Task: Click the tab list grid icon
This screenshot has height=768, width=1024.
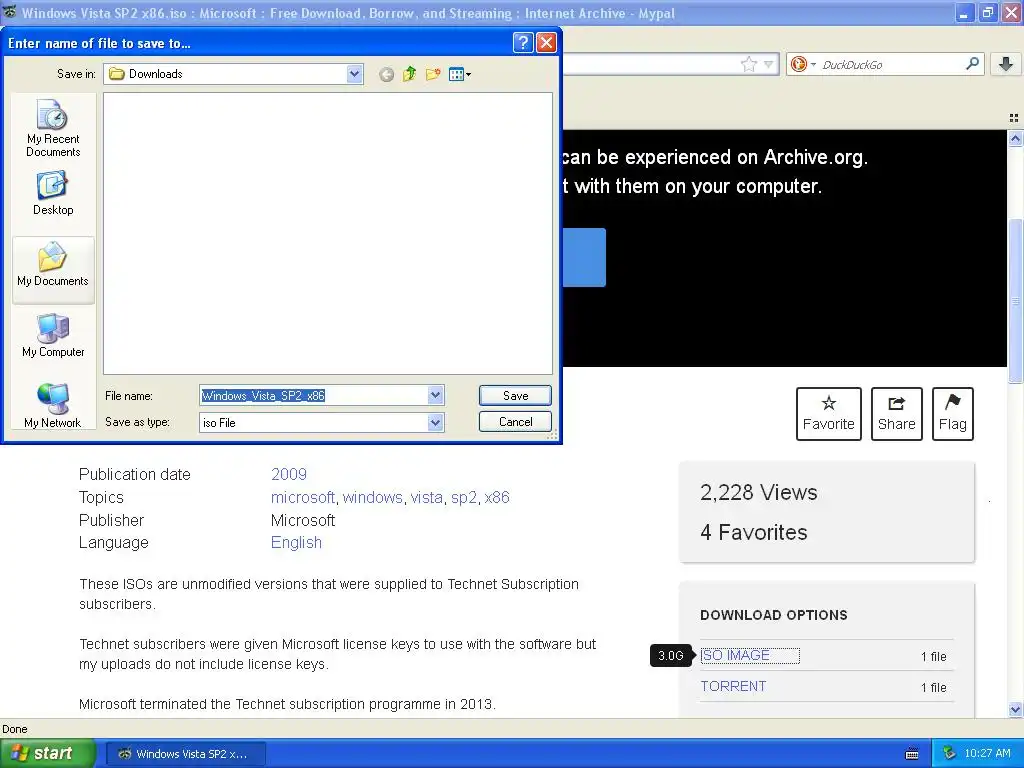Action: click(1014, 118)
